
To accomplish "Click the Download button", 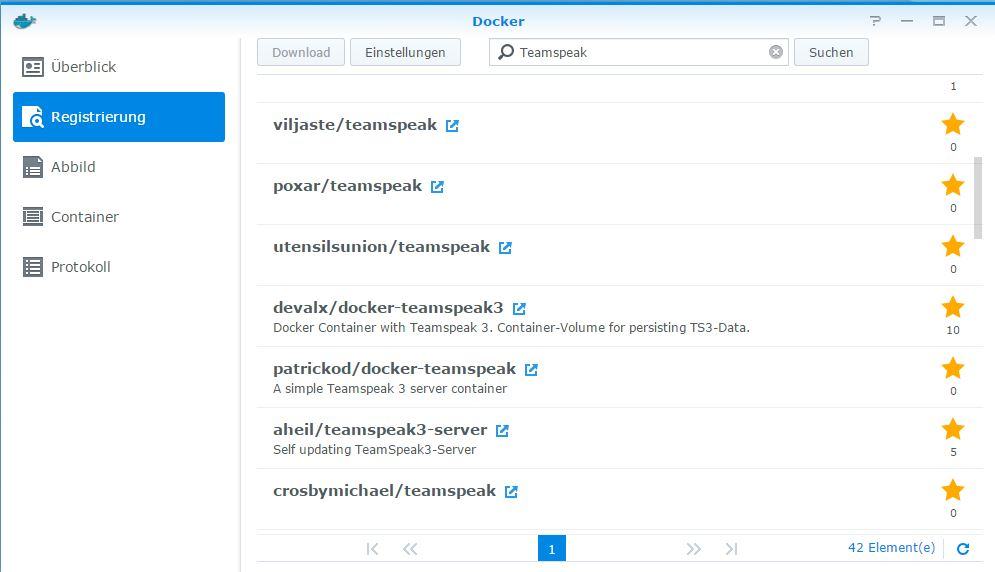I will tap(301, 52).
